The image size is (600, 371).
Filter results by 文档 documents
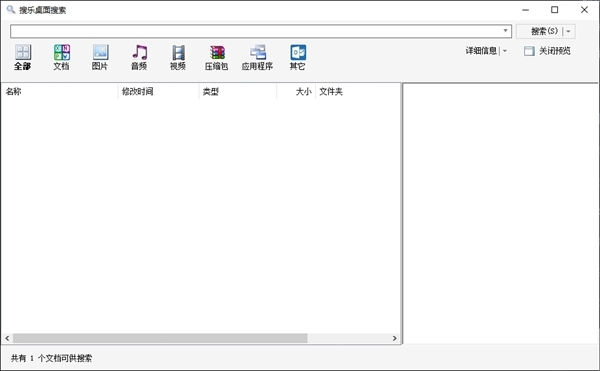[62, 57]
